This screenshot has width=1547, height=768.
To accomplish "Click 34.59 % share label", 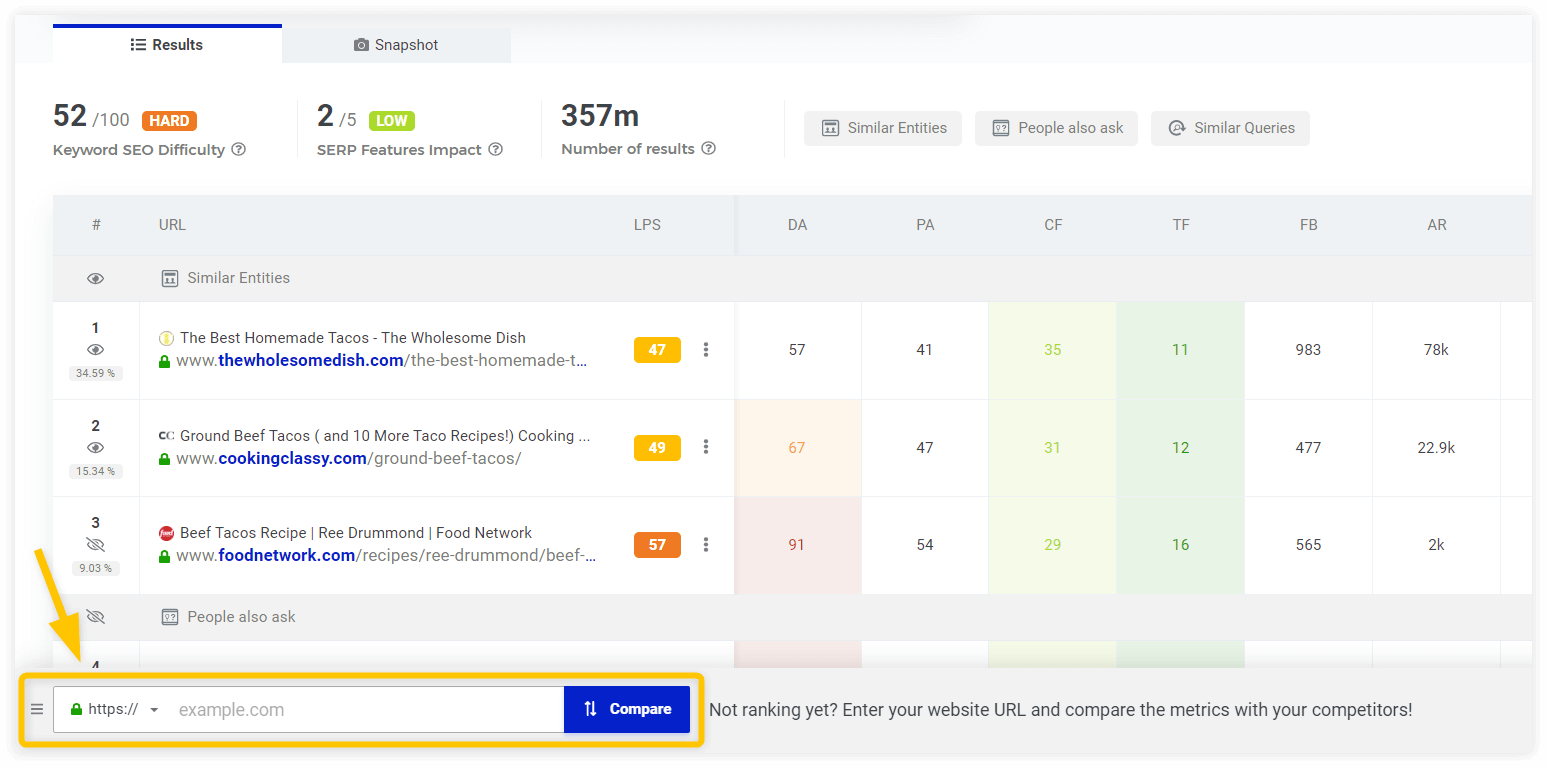I will [95, 373].
